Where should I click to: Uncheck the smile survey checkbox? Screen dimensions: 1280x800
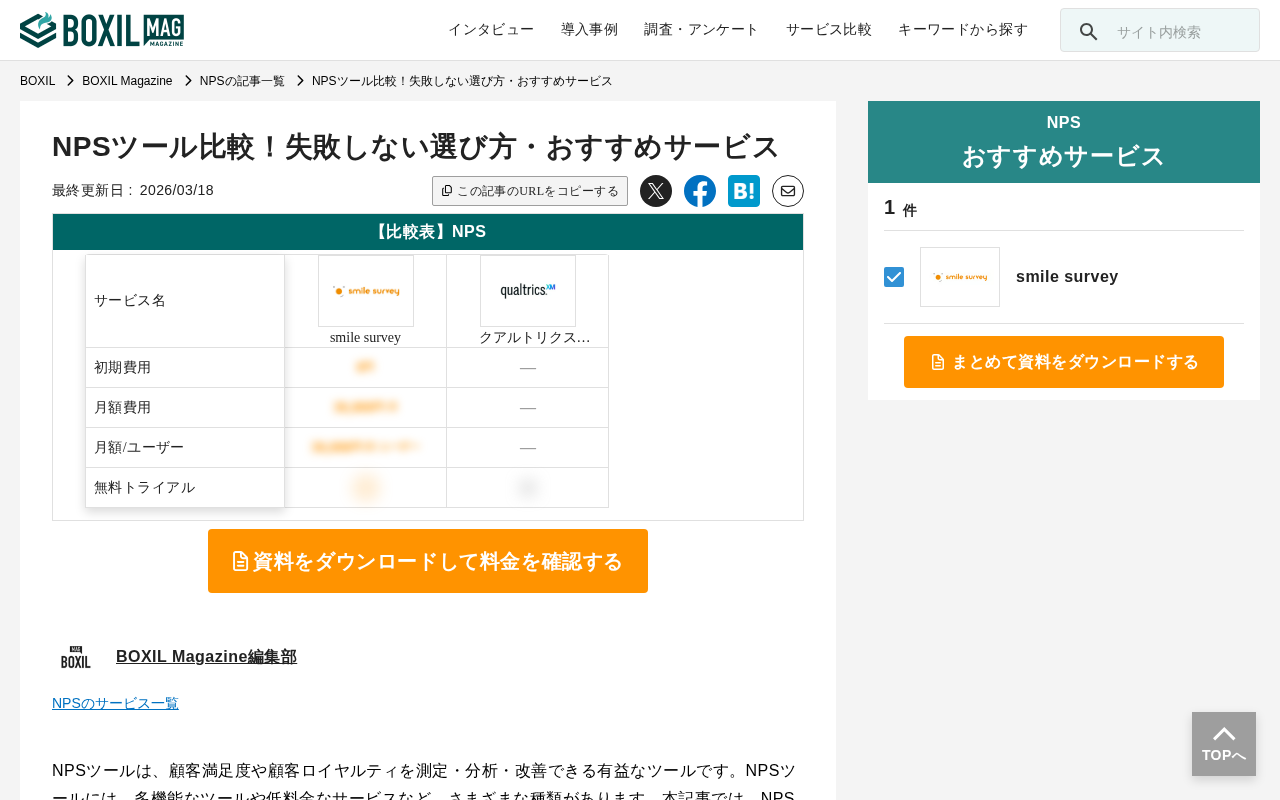[894, 277]
